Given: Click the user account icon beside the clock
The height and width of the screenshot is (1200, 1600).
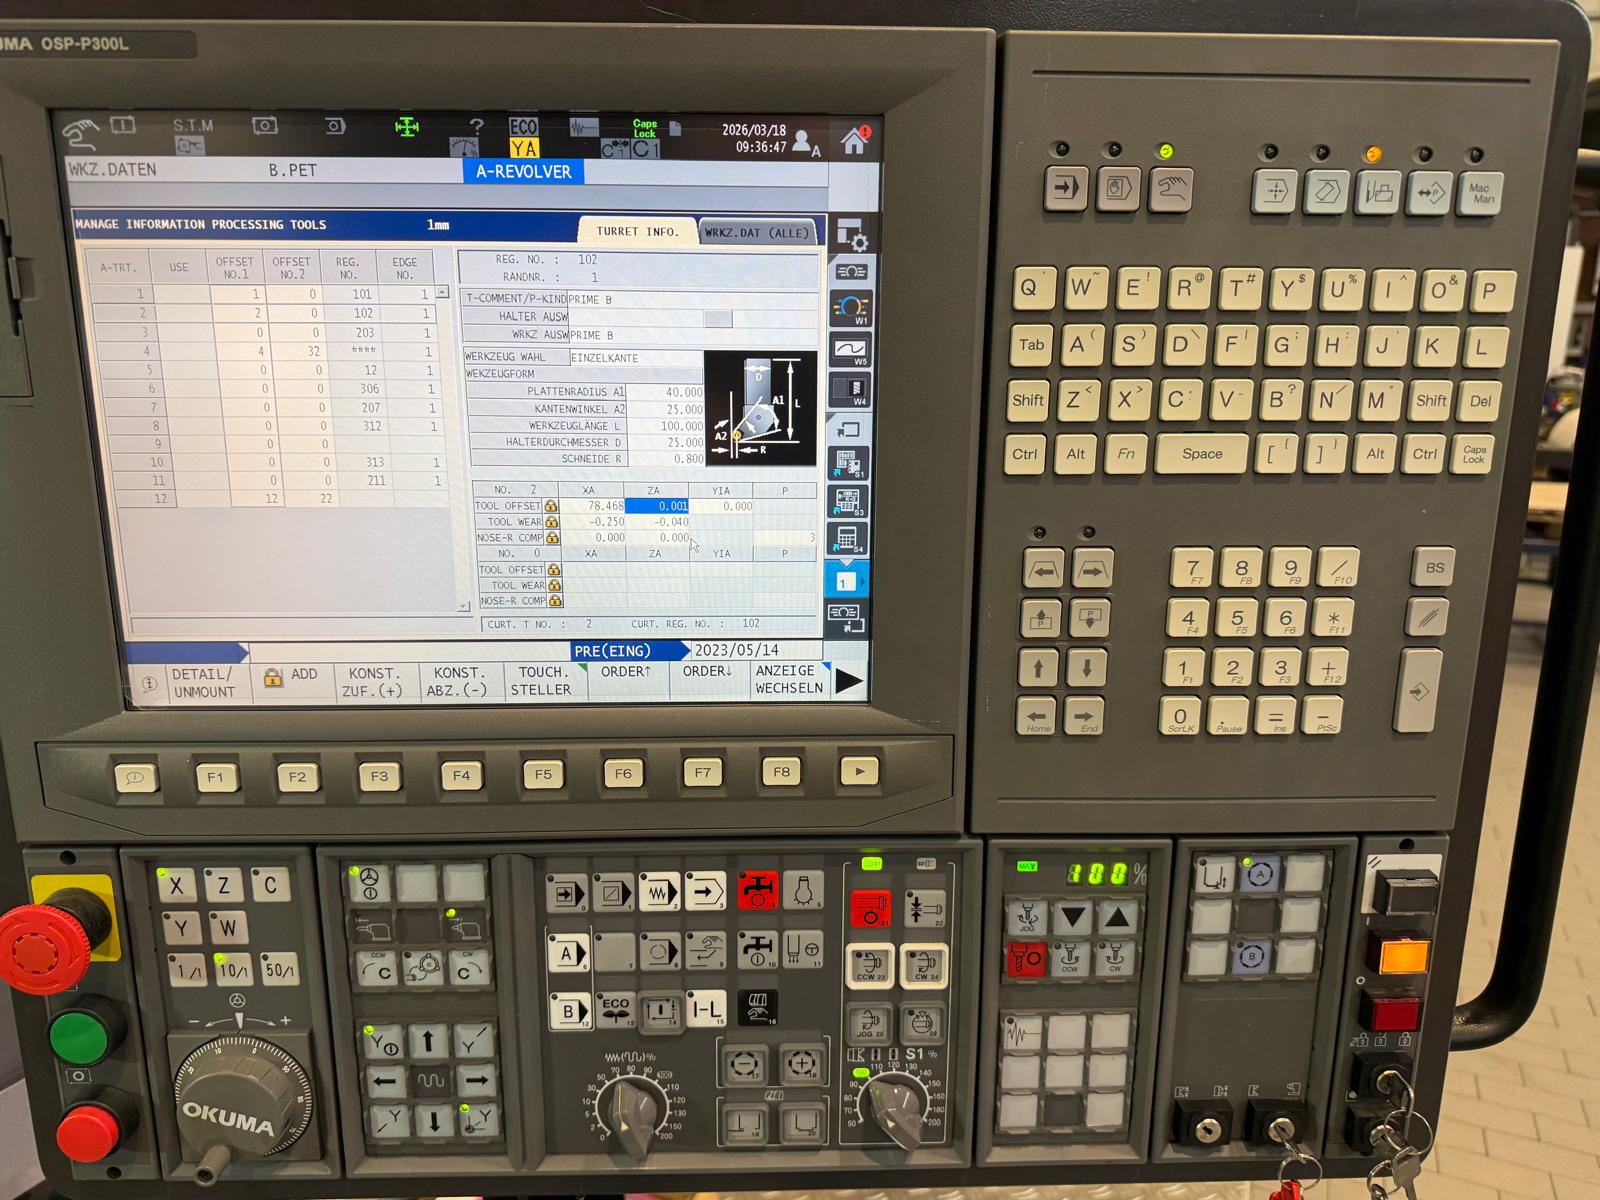Looking at the screenshot, I should pyautogui.click(x=804, y=143).
